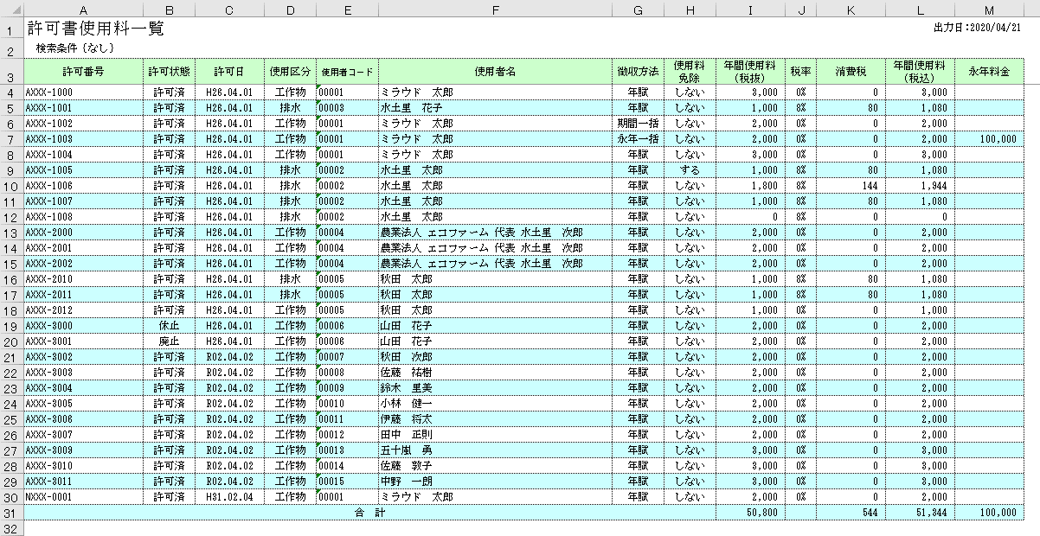The height and width of the screenshot is (536, 1040).
Task: Click the title cell 許可書使用料一覧
Action: click(x=96, y=29)
